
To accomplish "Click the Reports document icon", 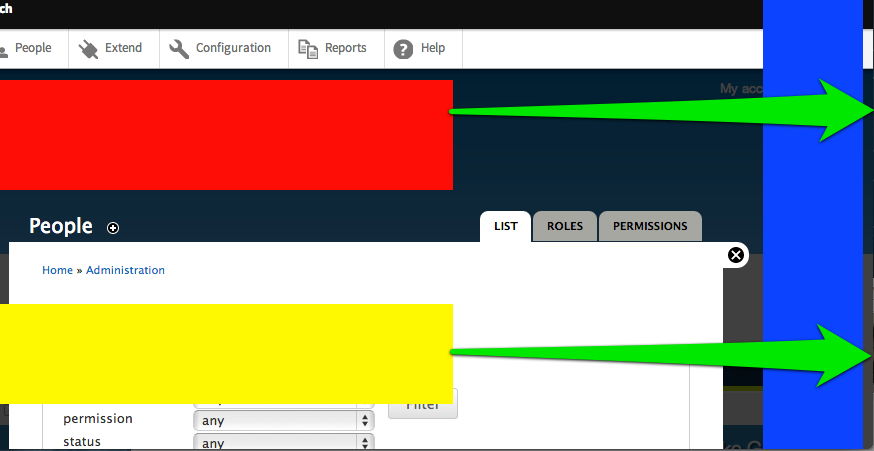I will pyautogui.click(x=308, y=49).
